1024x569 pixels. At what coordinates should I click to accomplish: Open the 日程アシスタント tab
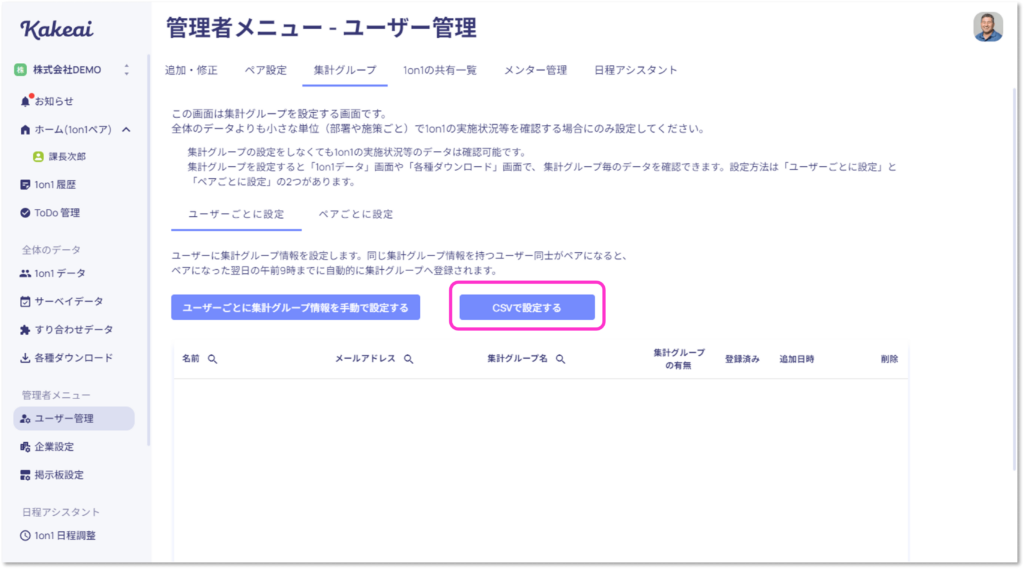(635, 70)
